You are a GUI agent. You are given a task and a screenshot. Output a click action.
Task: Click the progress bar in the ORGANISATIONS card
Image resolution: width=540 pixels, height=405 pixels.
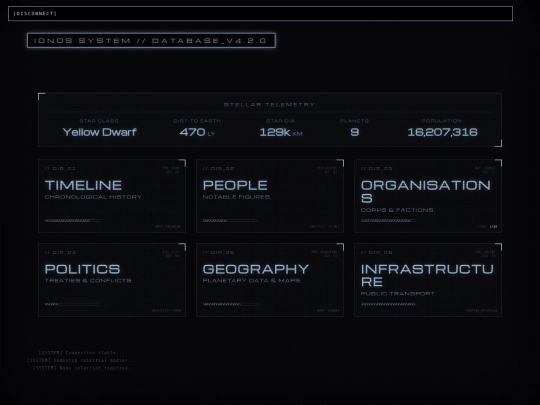tap(388, 220)
